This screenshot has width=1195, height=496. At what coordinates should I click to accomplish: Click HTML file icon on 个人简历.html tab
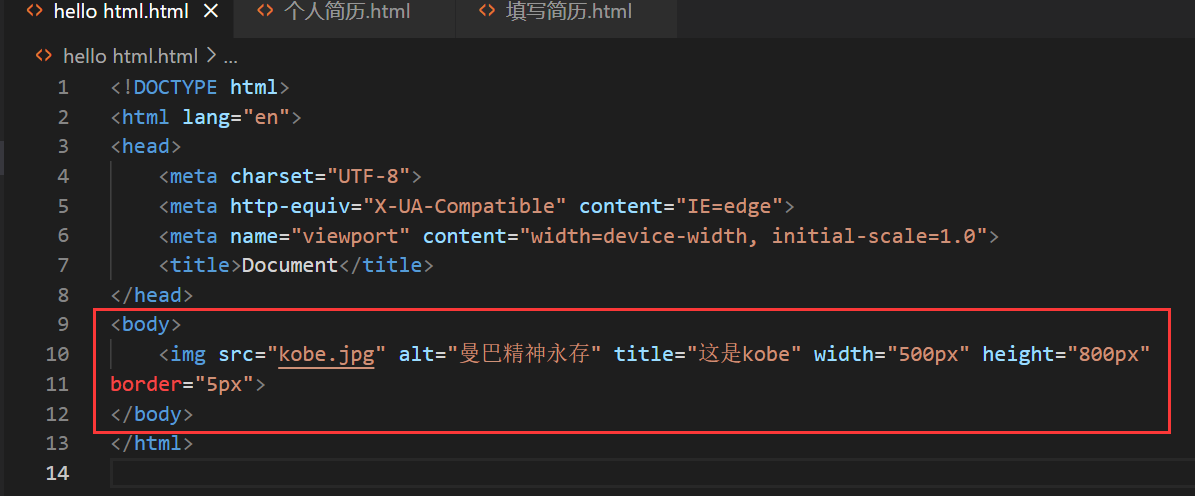(265, 12)
